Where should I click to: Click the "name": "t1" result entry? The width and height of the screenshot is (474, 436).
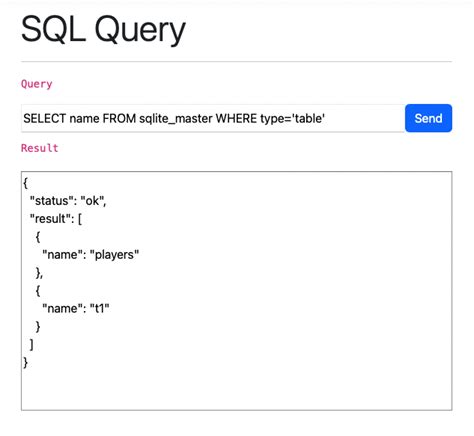pyautogui.click(x=76, y=309)
